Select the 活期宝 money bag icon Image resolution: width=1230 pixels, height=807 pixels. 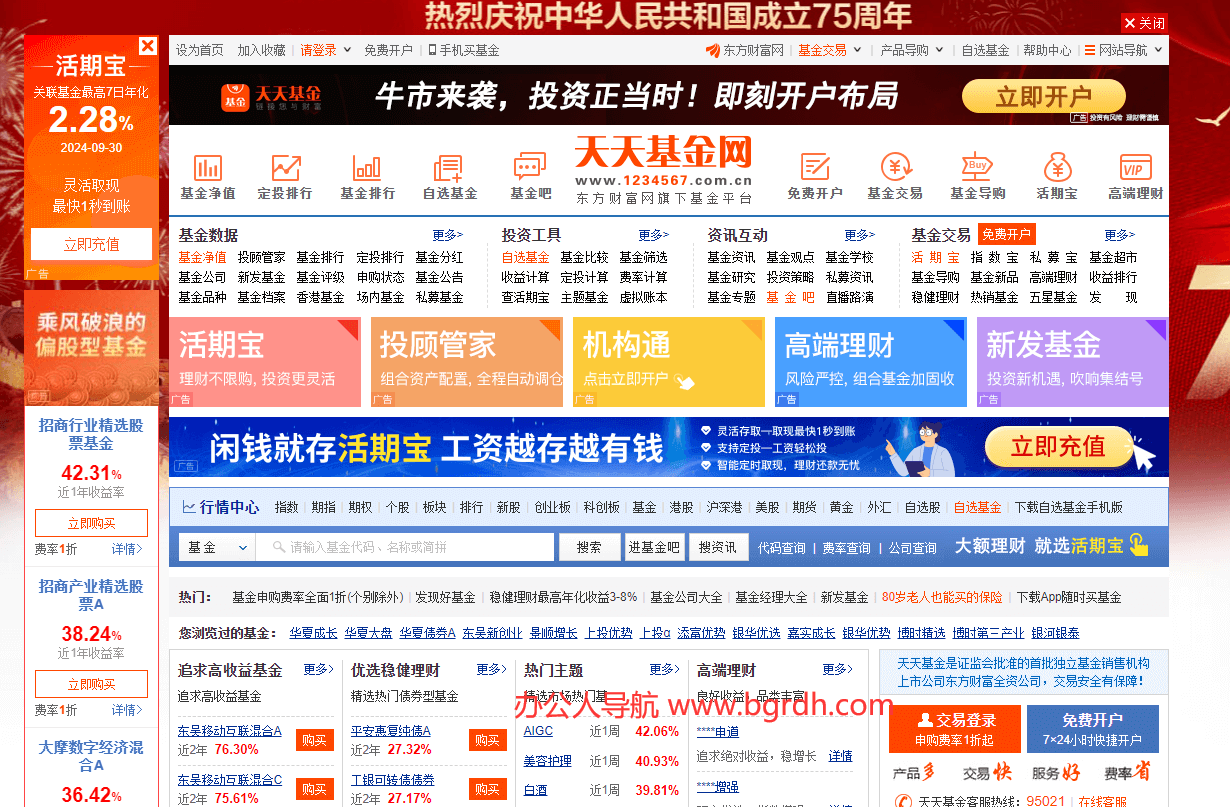(1057, 166)
